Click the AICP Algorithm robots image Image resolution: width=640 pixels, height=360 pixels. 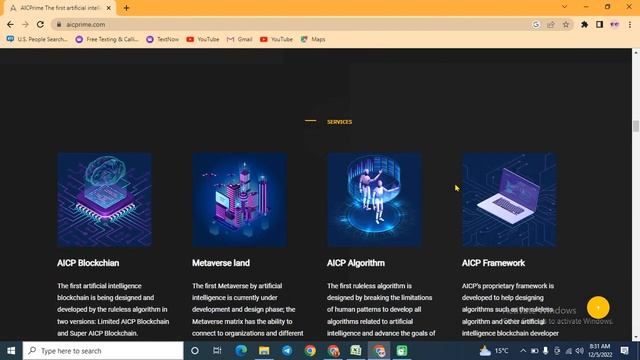click(374, 200)
